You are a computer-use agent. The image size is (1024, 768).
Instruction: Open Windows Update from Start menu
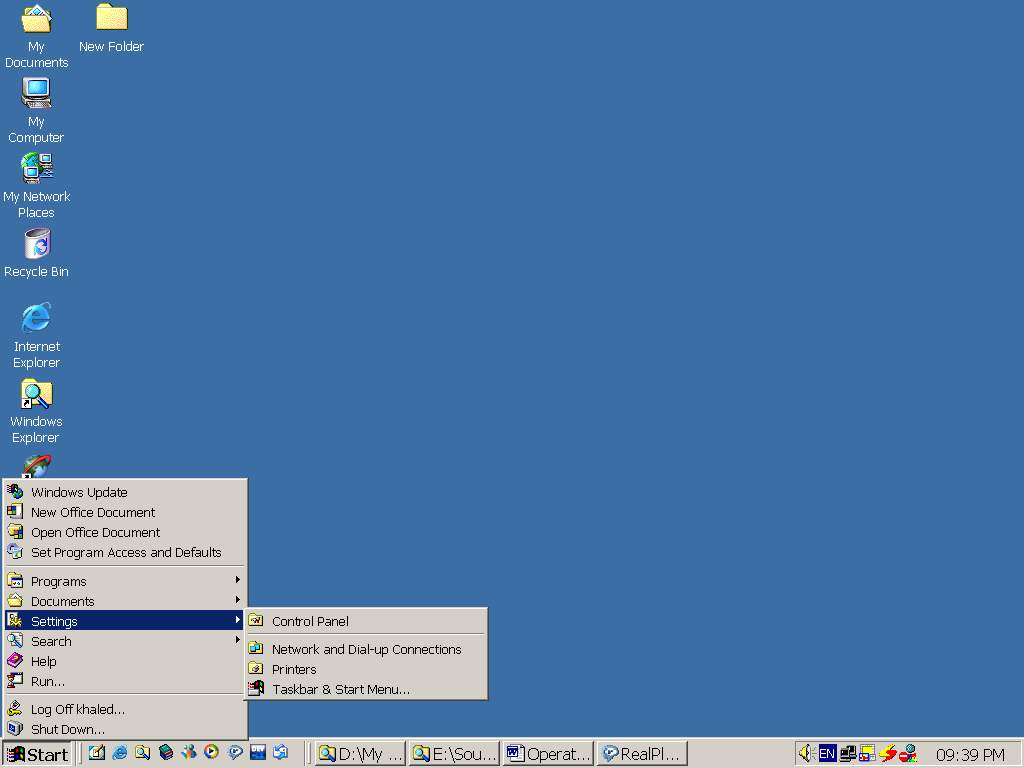click(125, 492)
